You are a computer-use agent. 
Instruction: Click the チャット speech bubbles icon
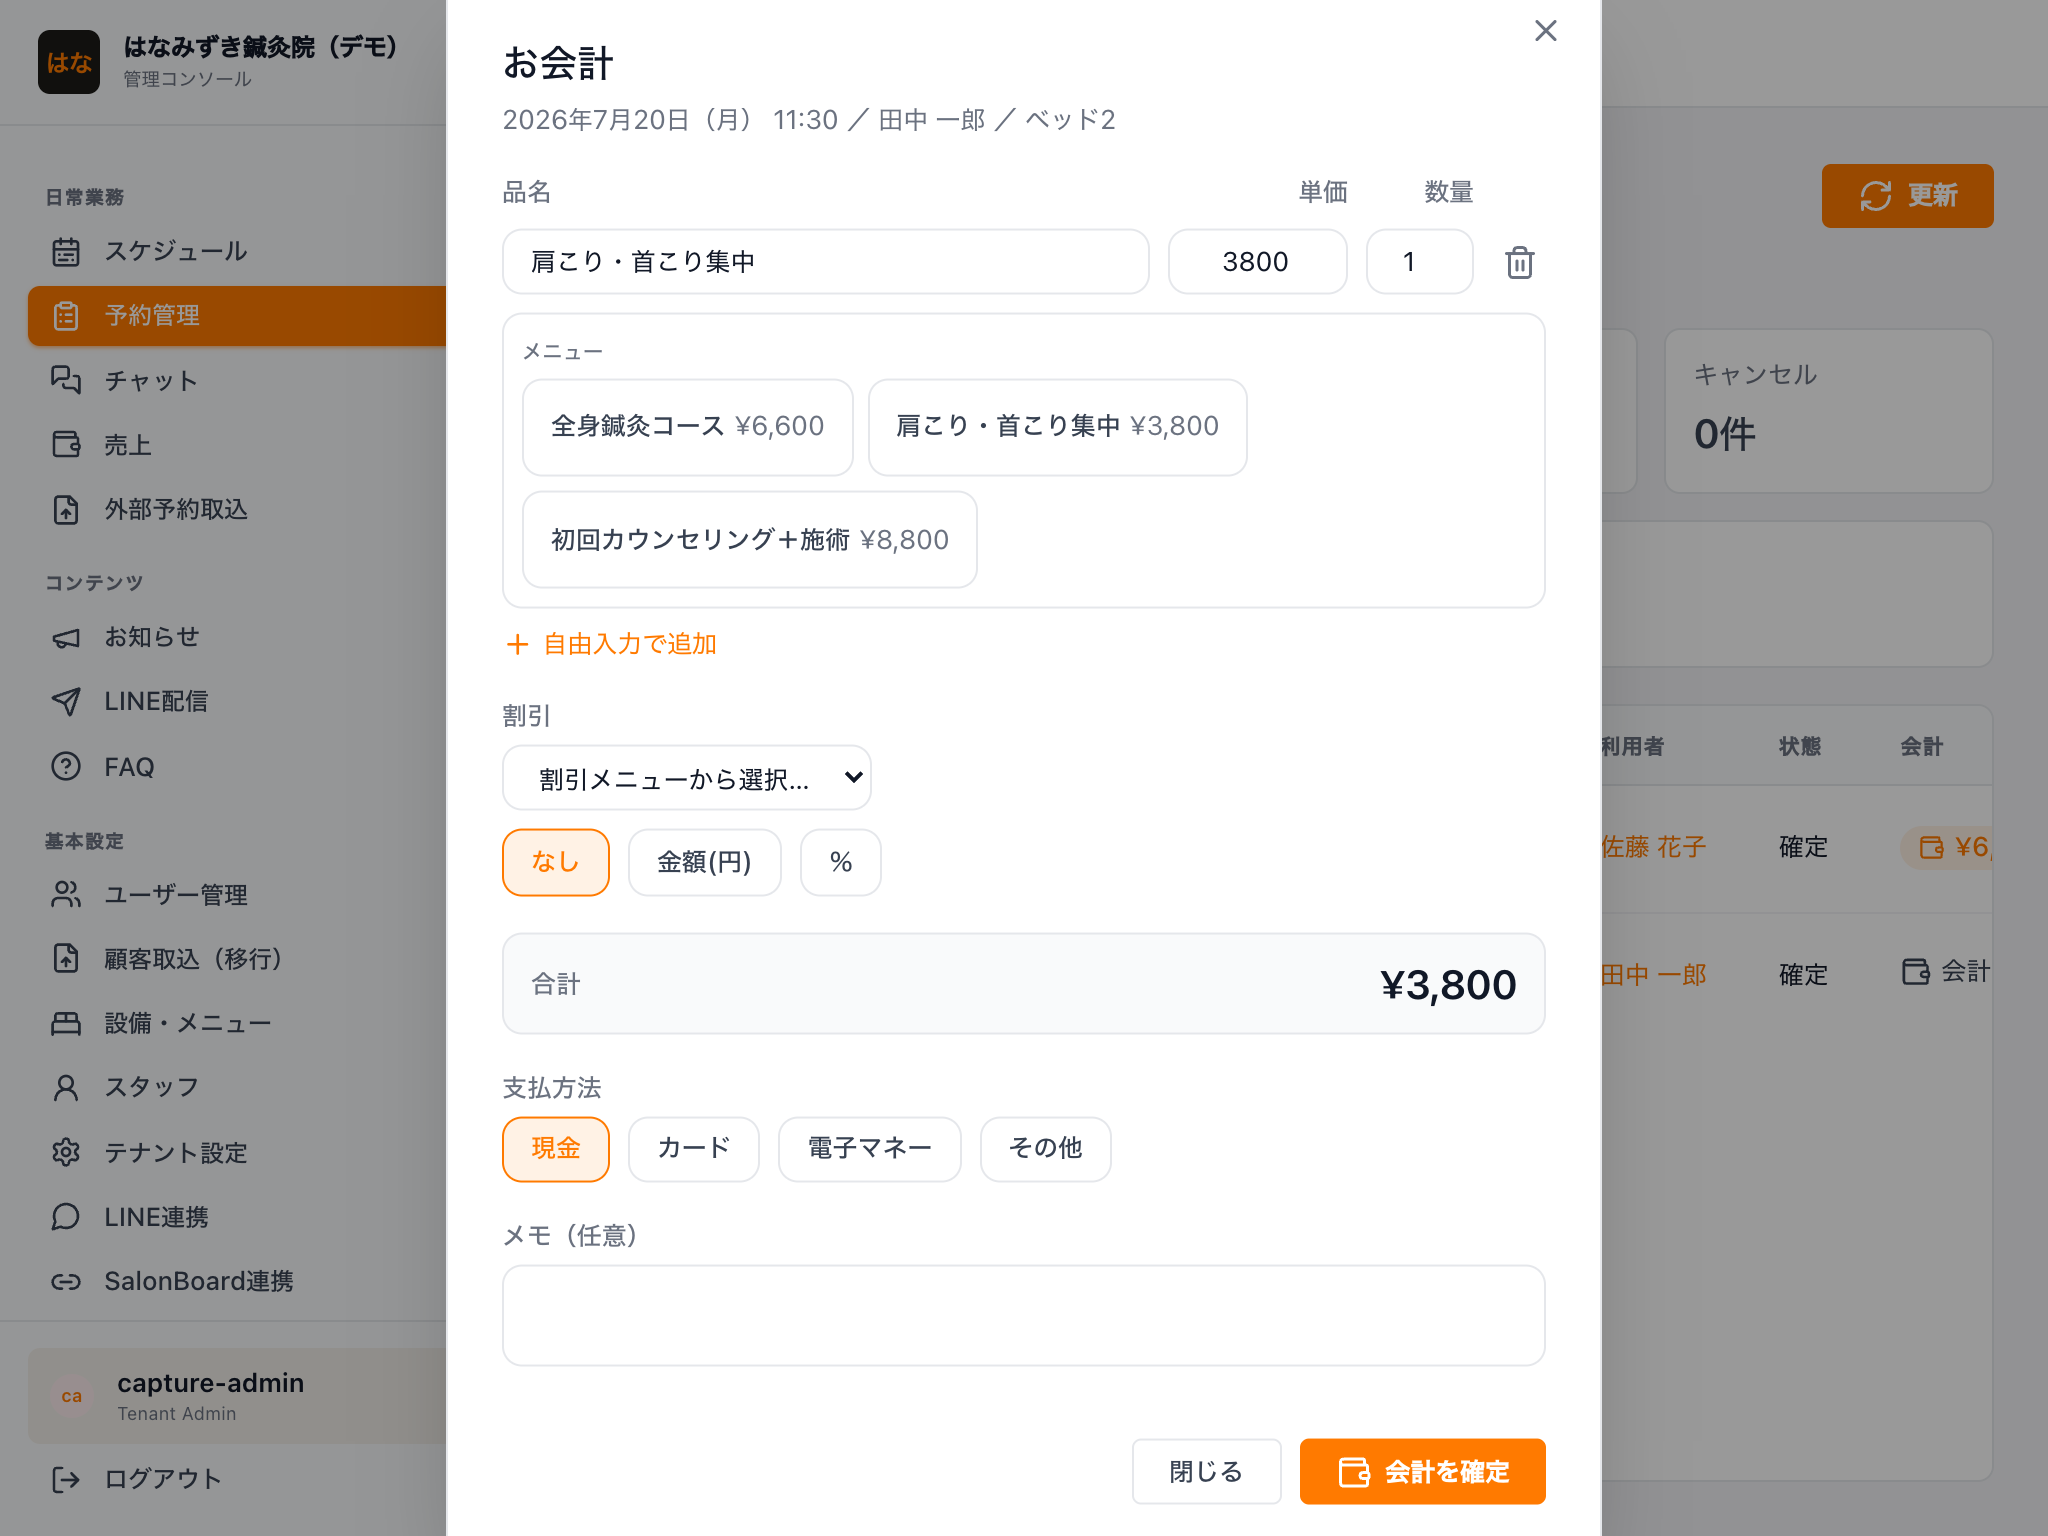pyautogui.click(x=66, y=380)
